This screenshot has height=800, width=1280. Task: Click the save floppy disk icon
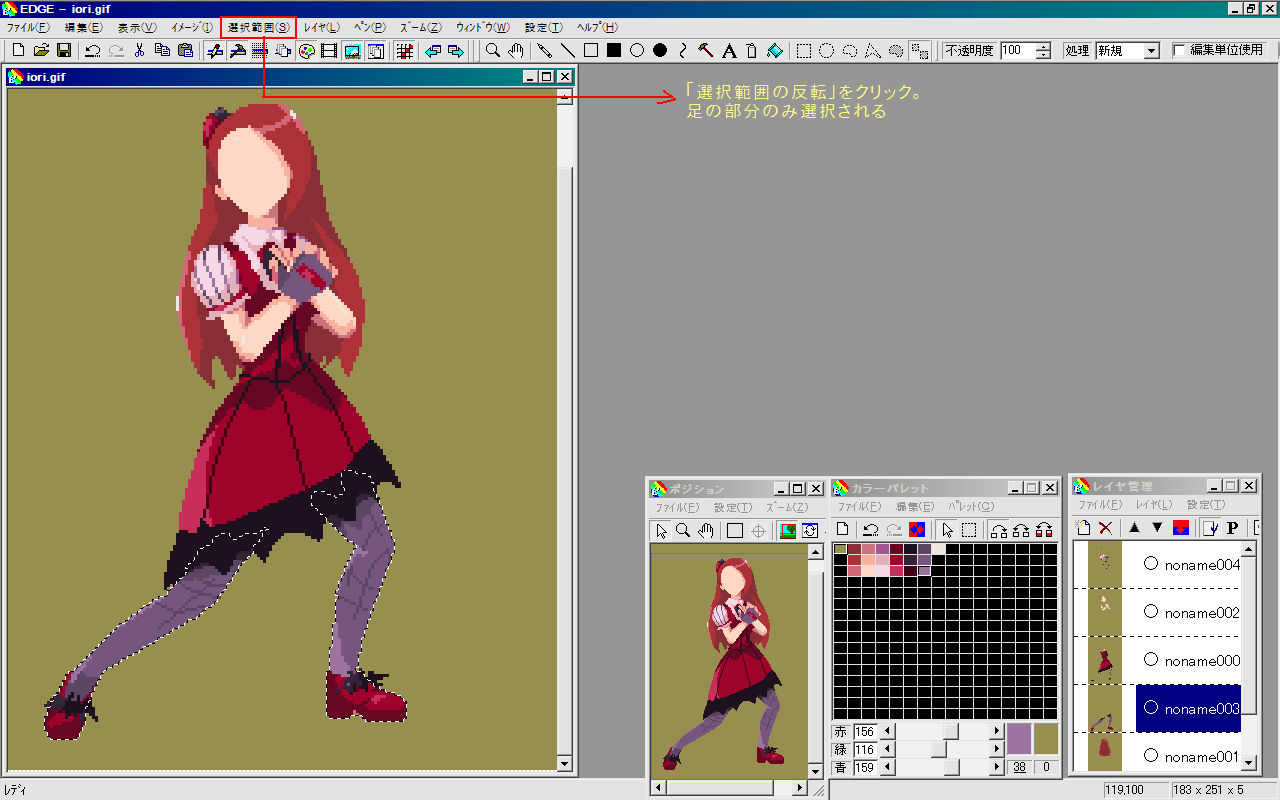tap(63, 50)
